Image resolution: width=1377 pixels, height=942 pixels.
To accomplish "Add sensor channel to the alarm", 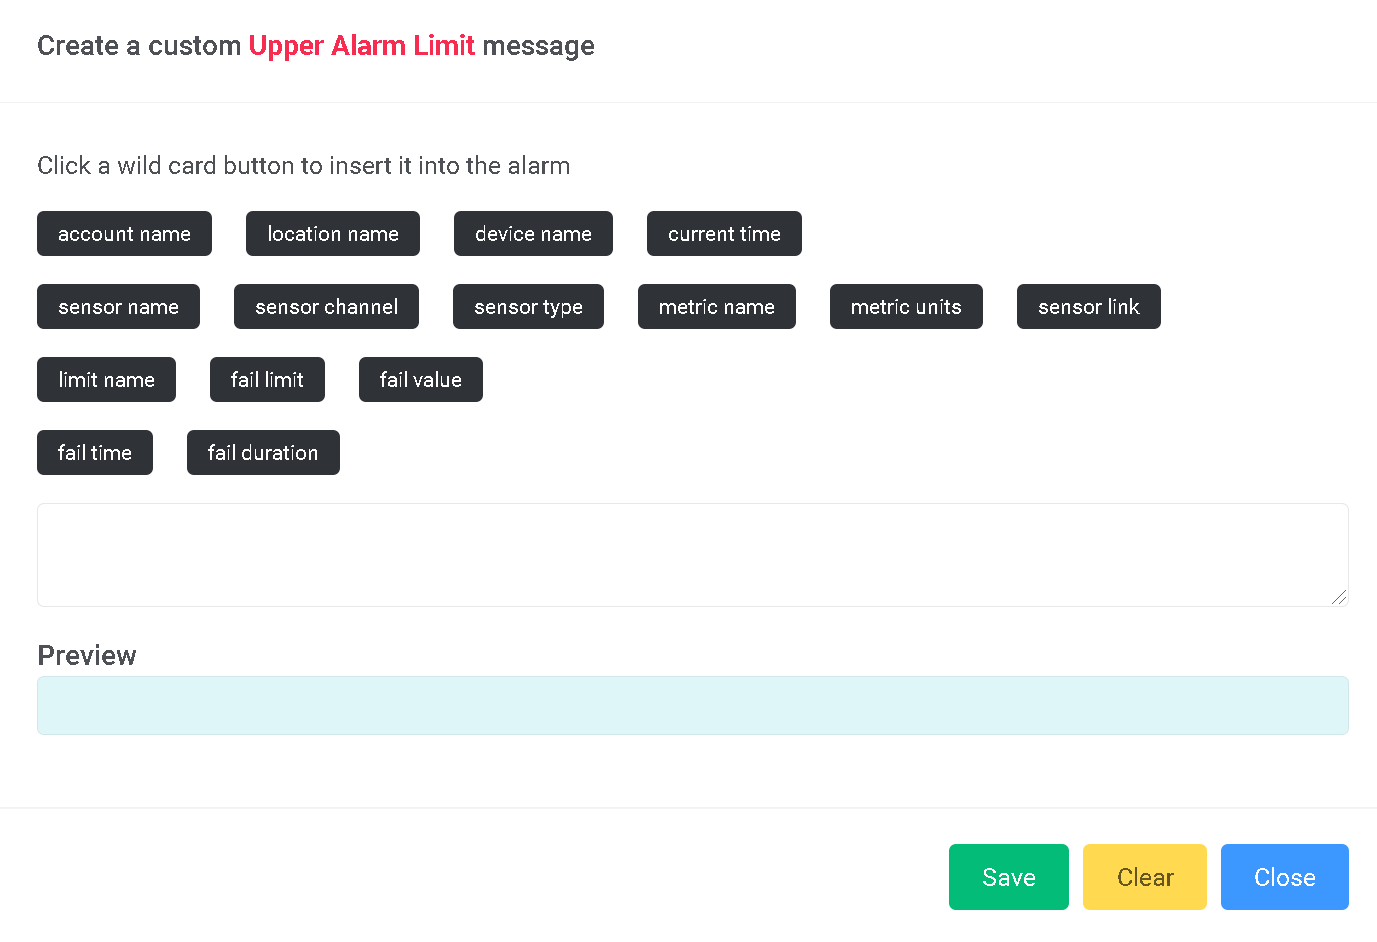I will [326, 307].
